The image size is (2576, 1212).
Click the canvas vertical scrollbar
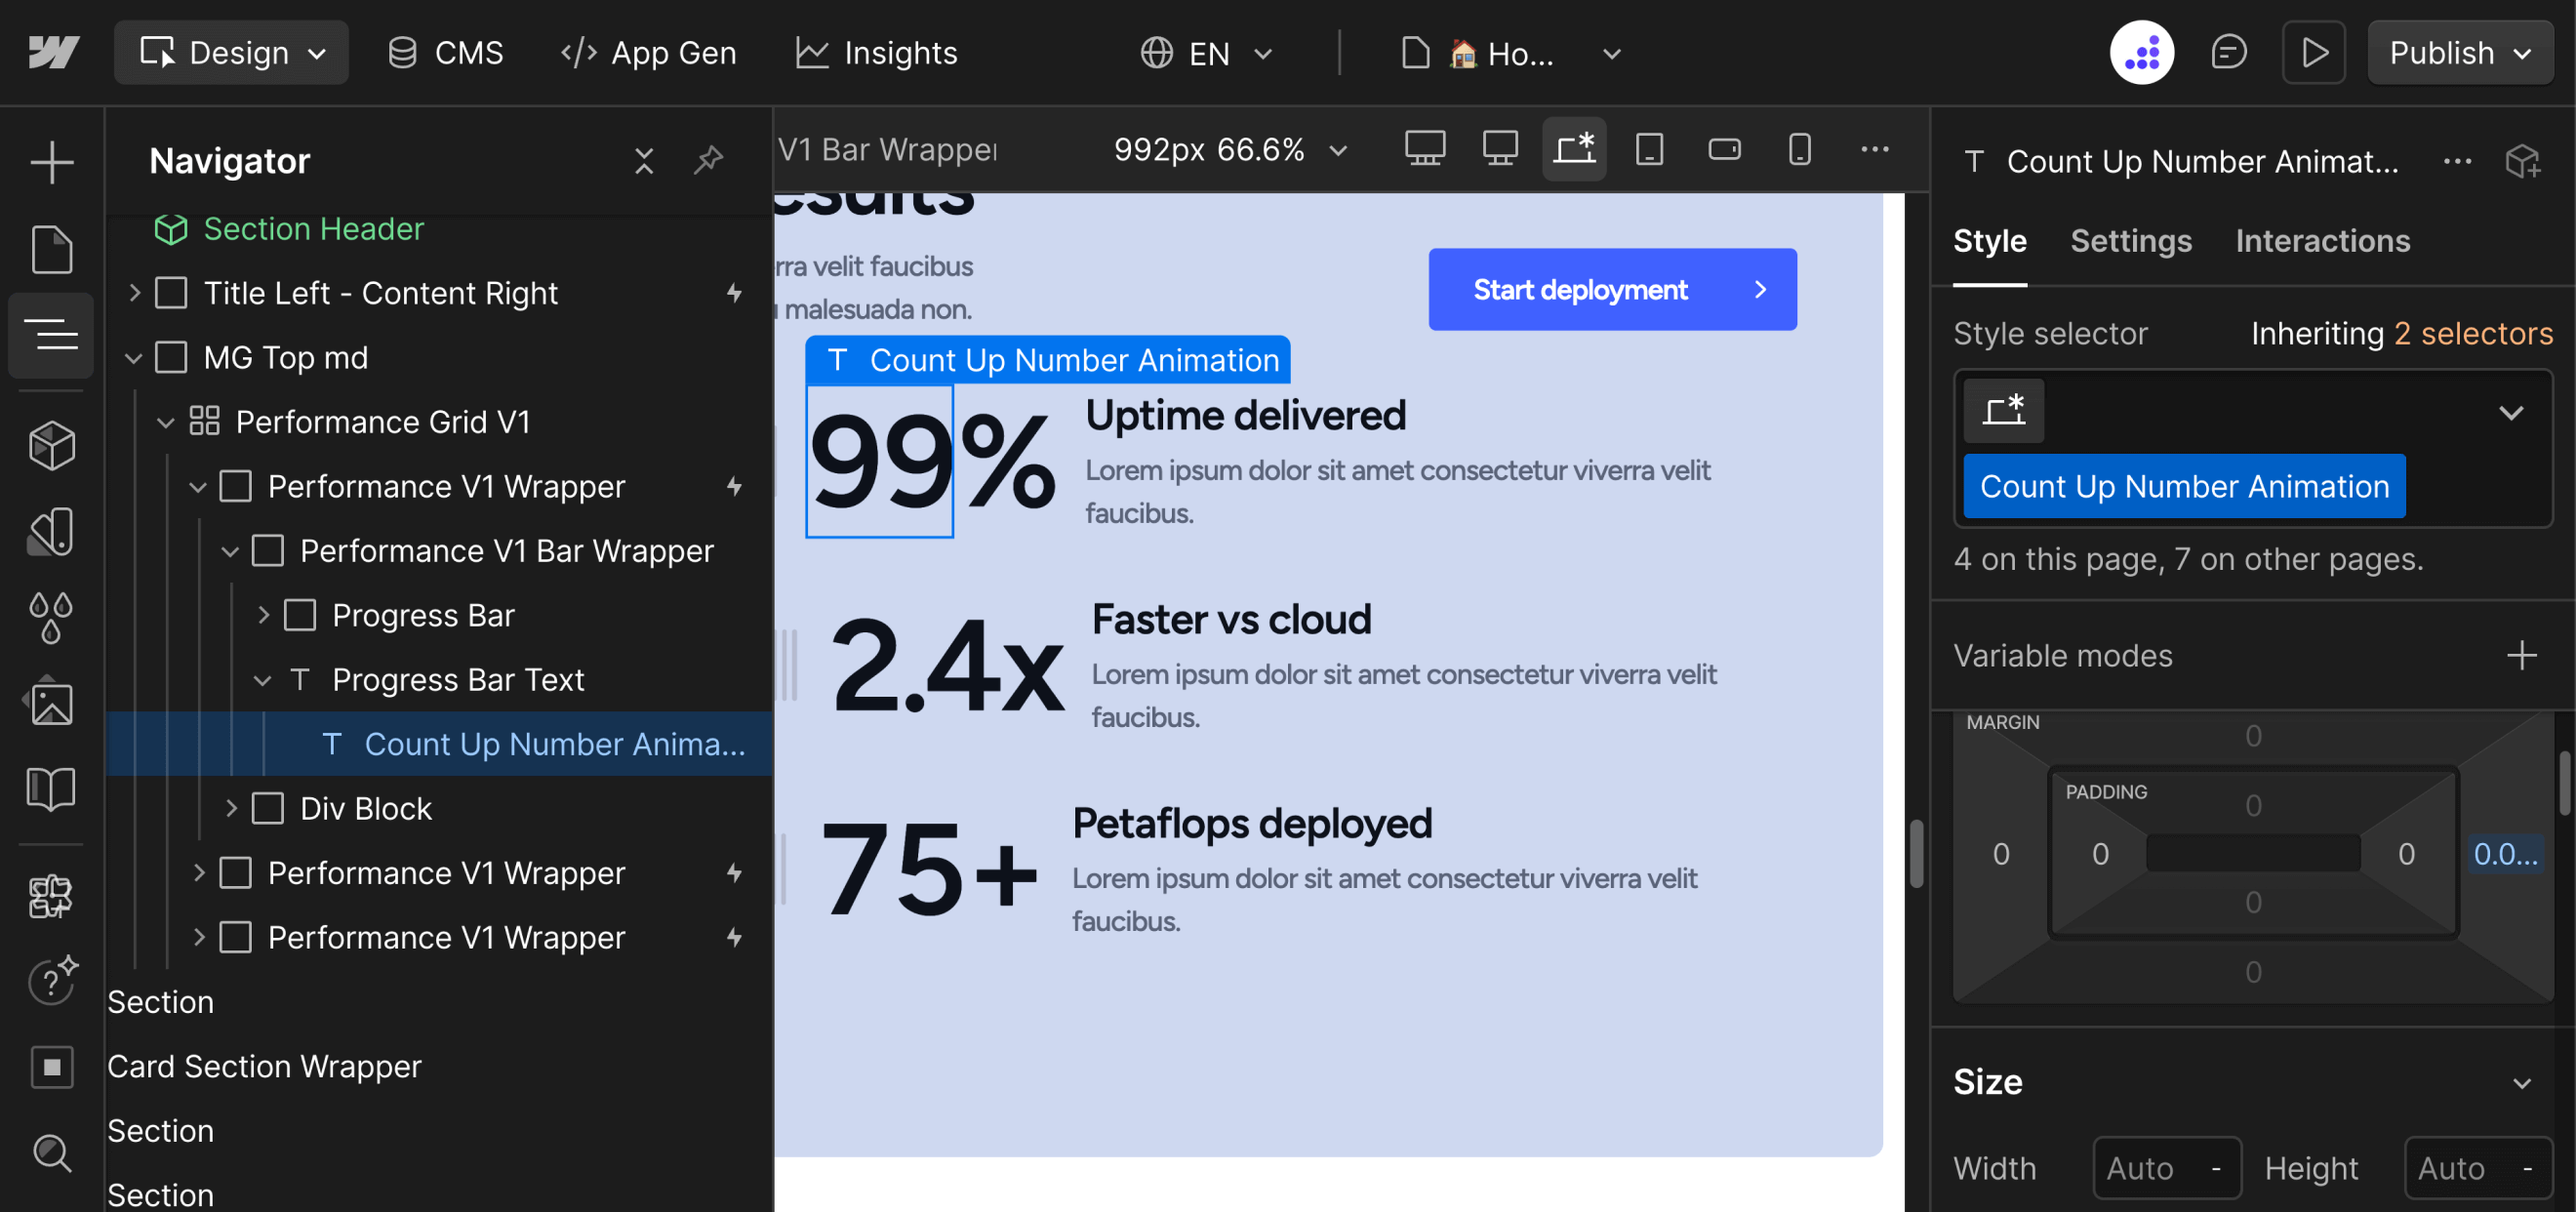point(1916,853)
